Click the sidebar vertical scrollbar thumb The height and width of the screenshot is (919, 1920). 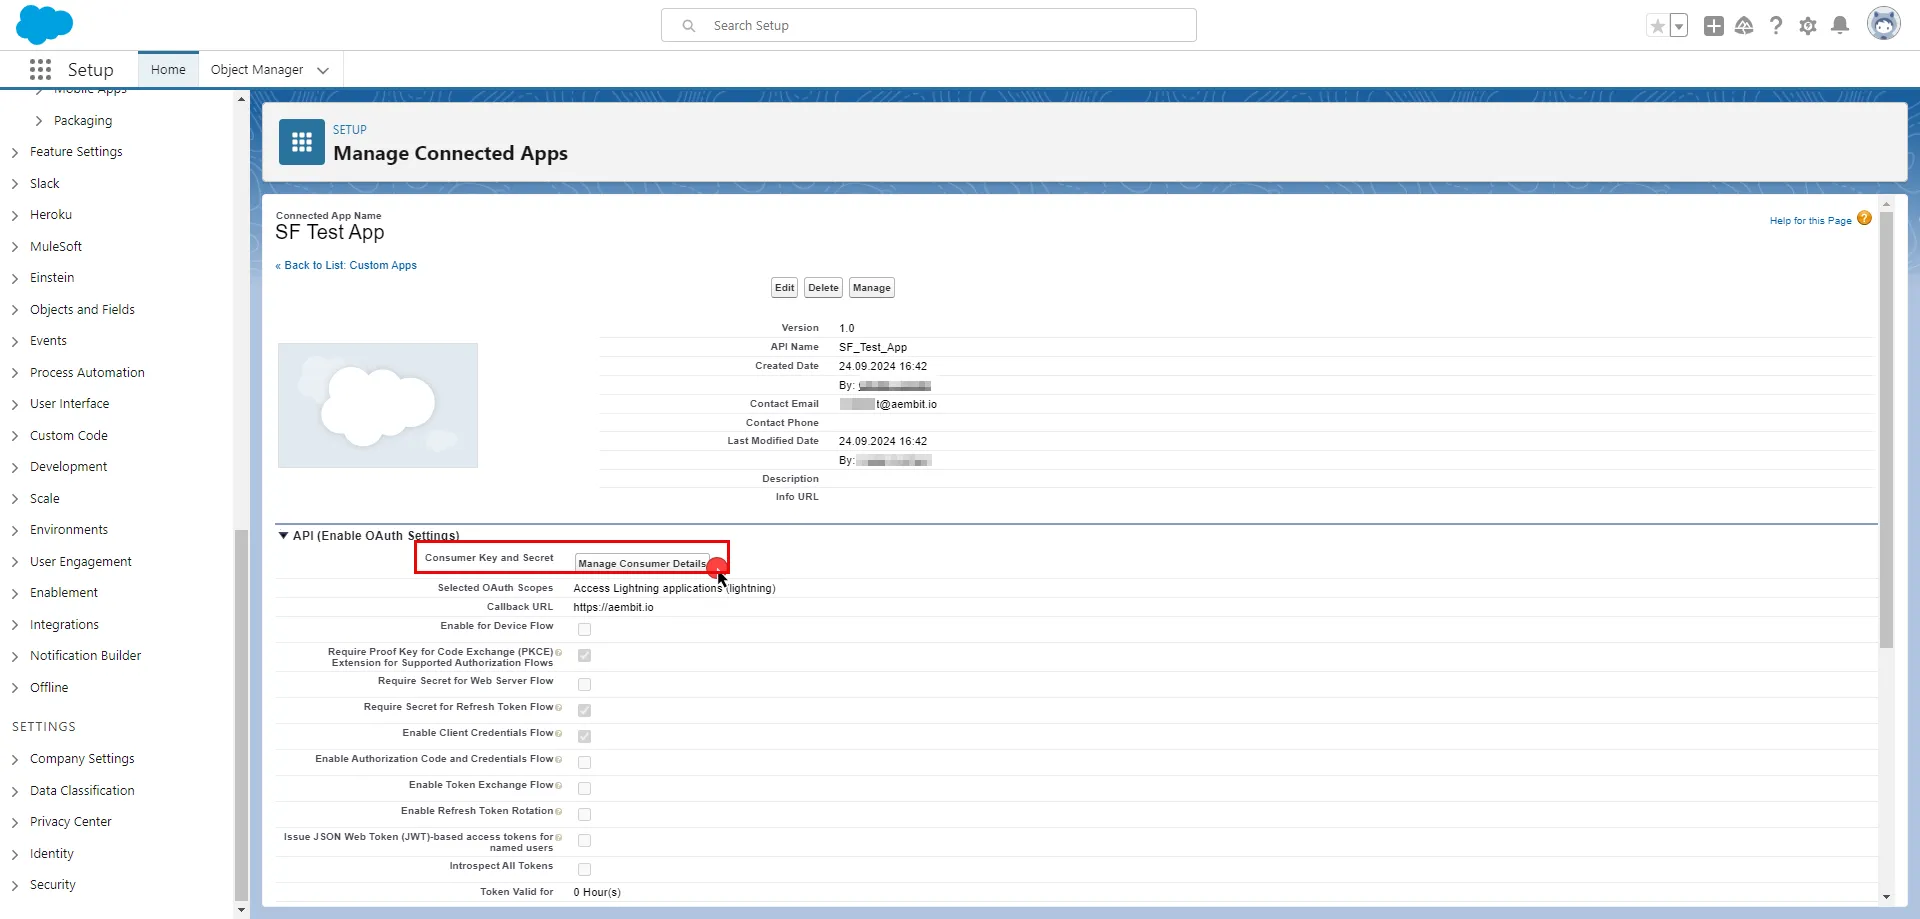click(x=241, y=714)
